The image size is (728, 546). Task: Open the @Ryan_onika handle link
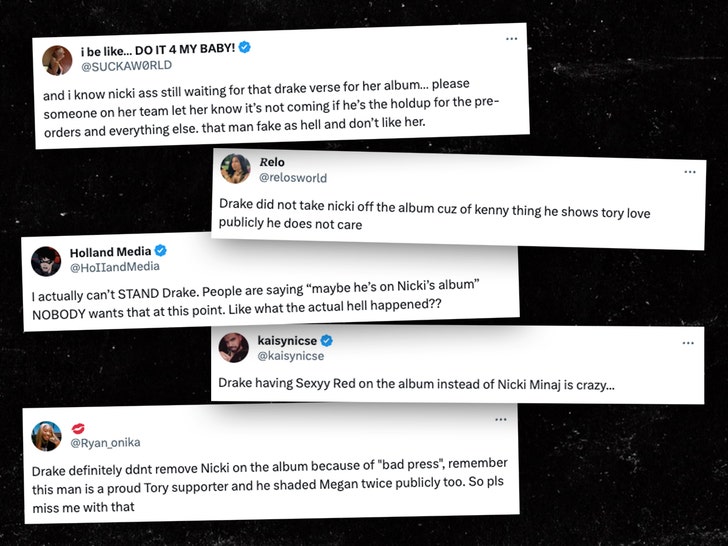coord(105,443)
